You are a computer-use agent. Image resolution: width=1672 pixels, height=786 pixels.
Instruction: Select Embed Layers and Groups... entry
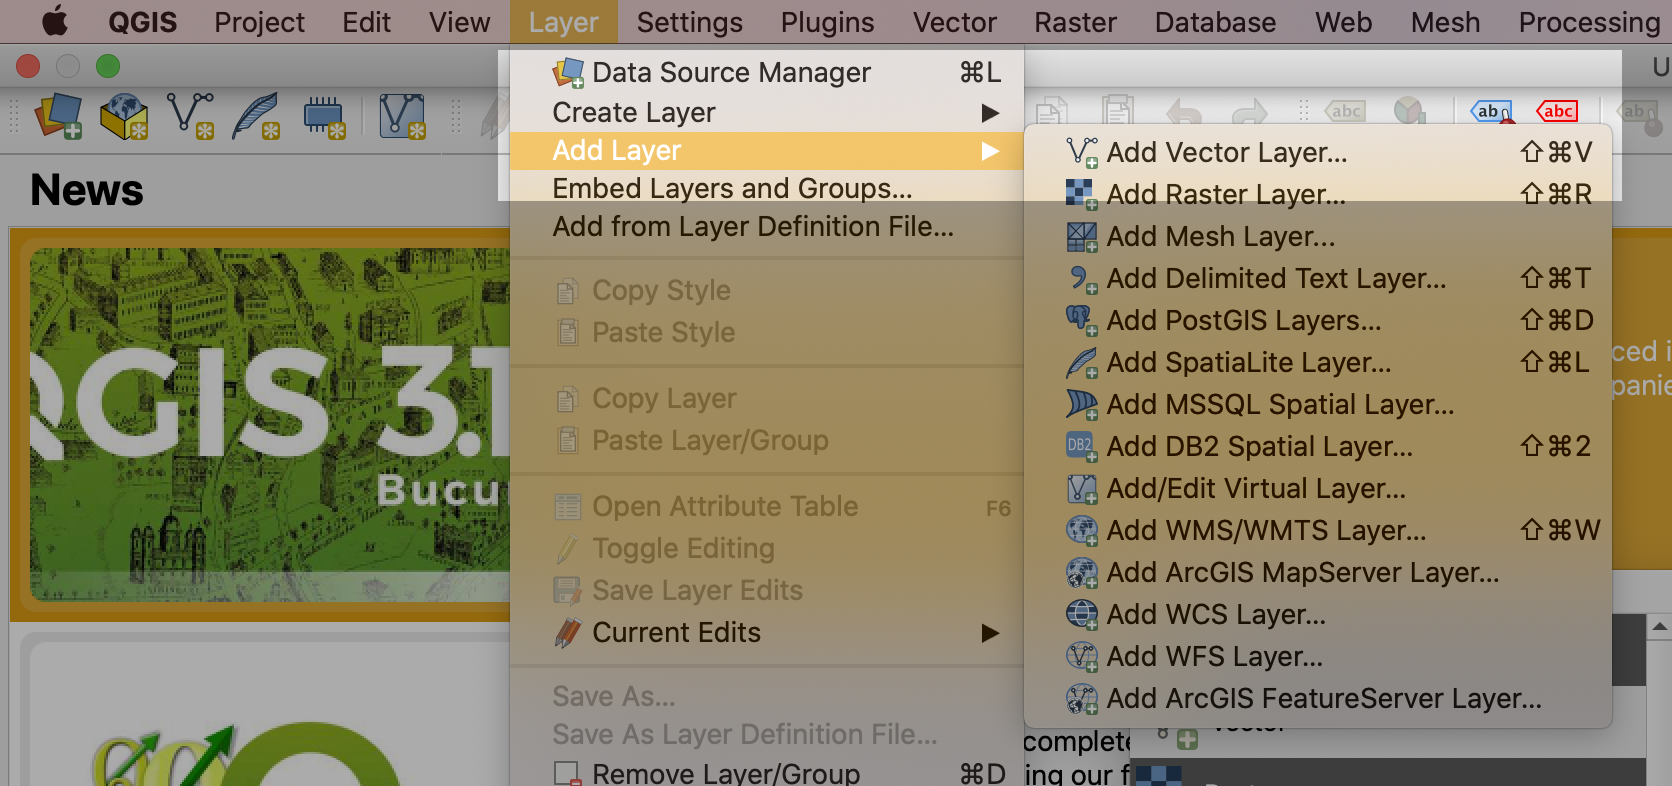tap(767, 189)
